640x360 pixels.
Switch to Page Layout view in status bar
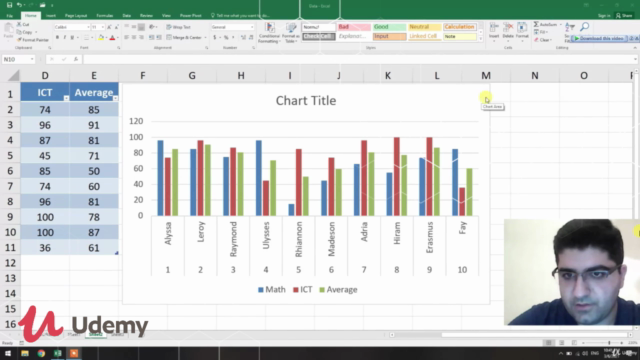pos(562,343)
